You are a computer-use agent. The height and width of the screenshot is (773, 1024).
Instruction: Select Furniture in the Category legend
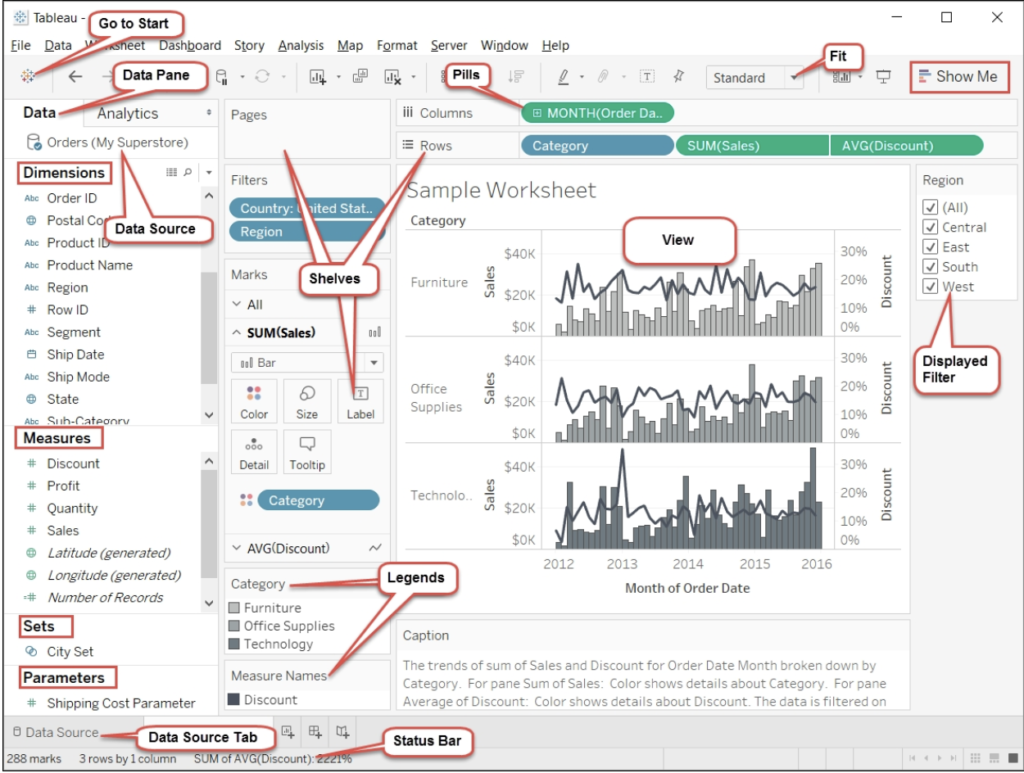(272, 607)
